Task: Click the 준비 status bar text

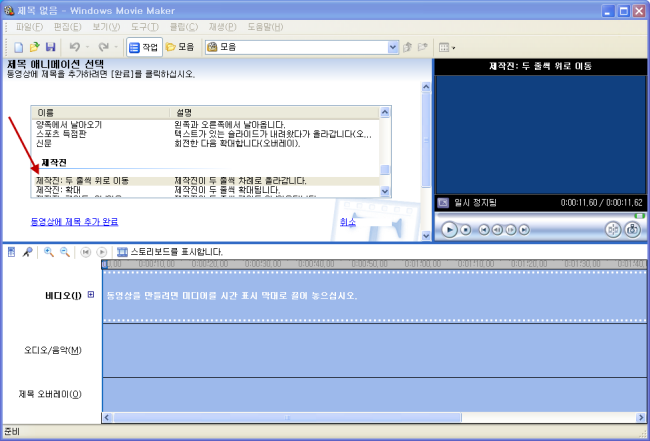Action: tap(12, 432)
